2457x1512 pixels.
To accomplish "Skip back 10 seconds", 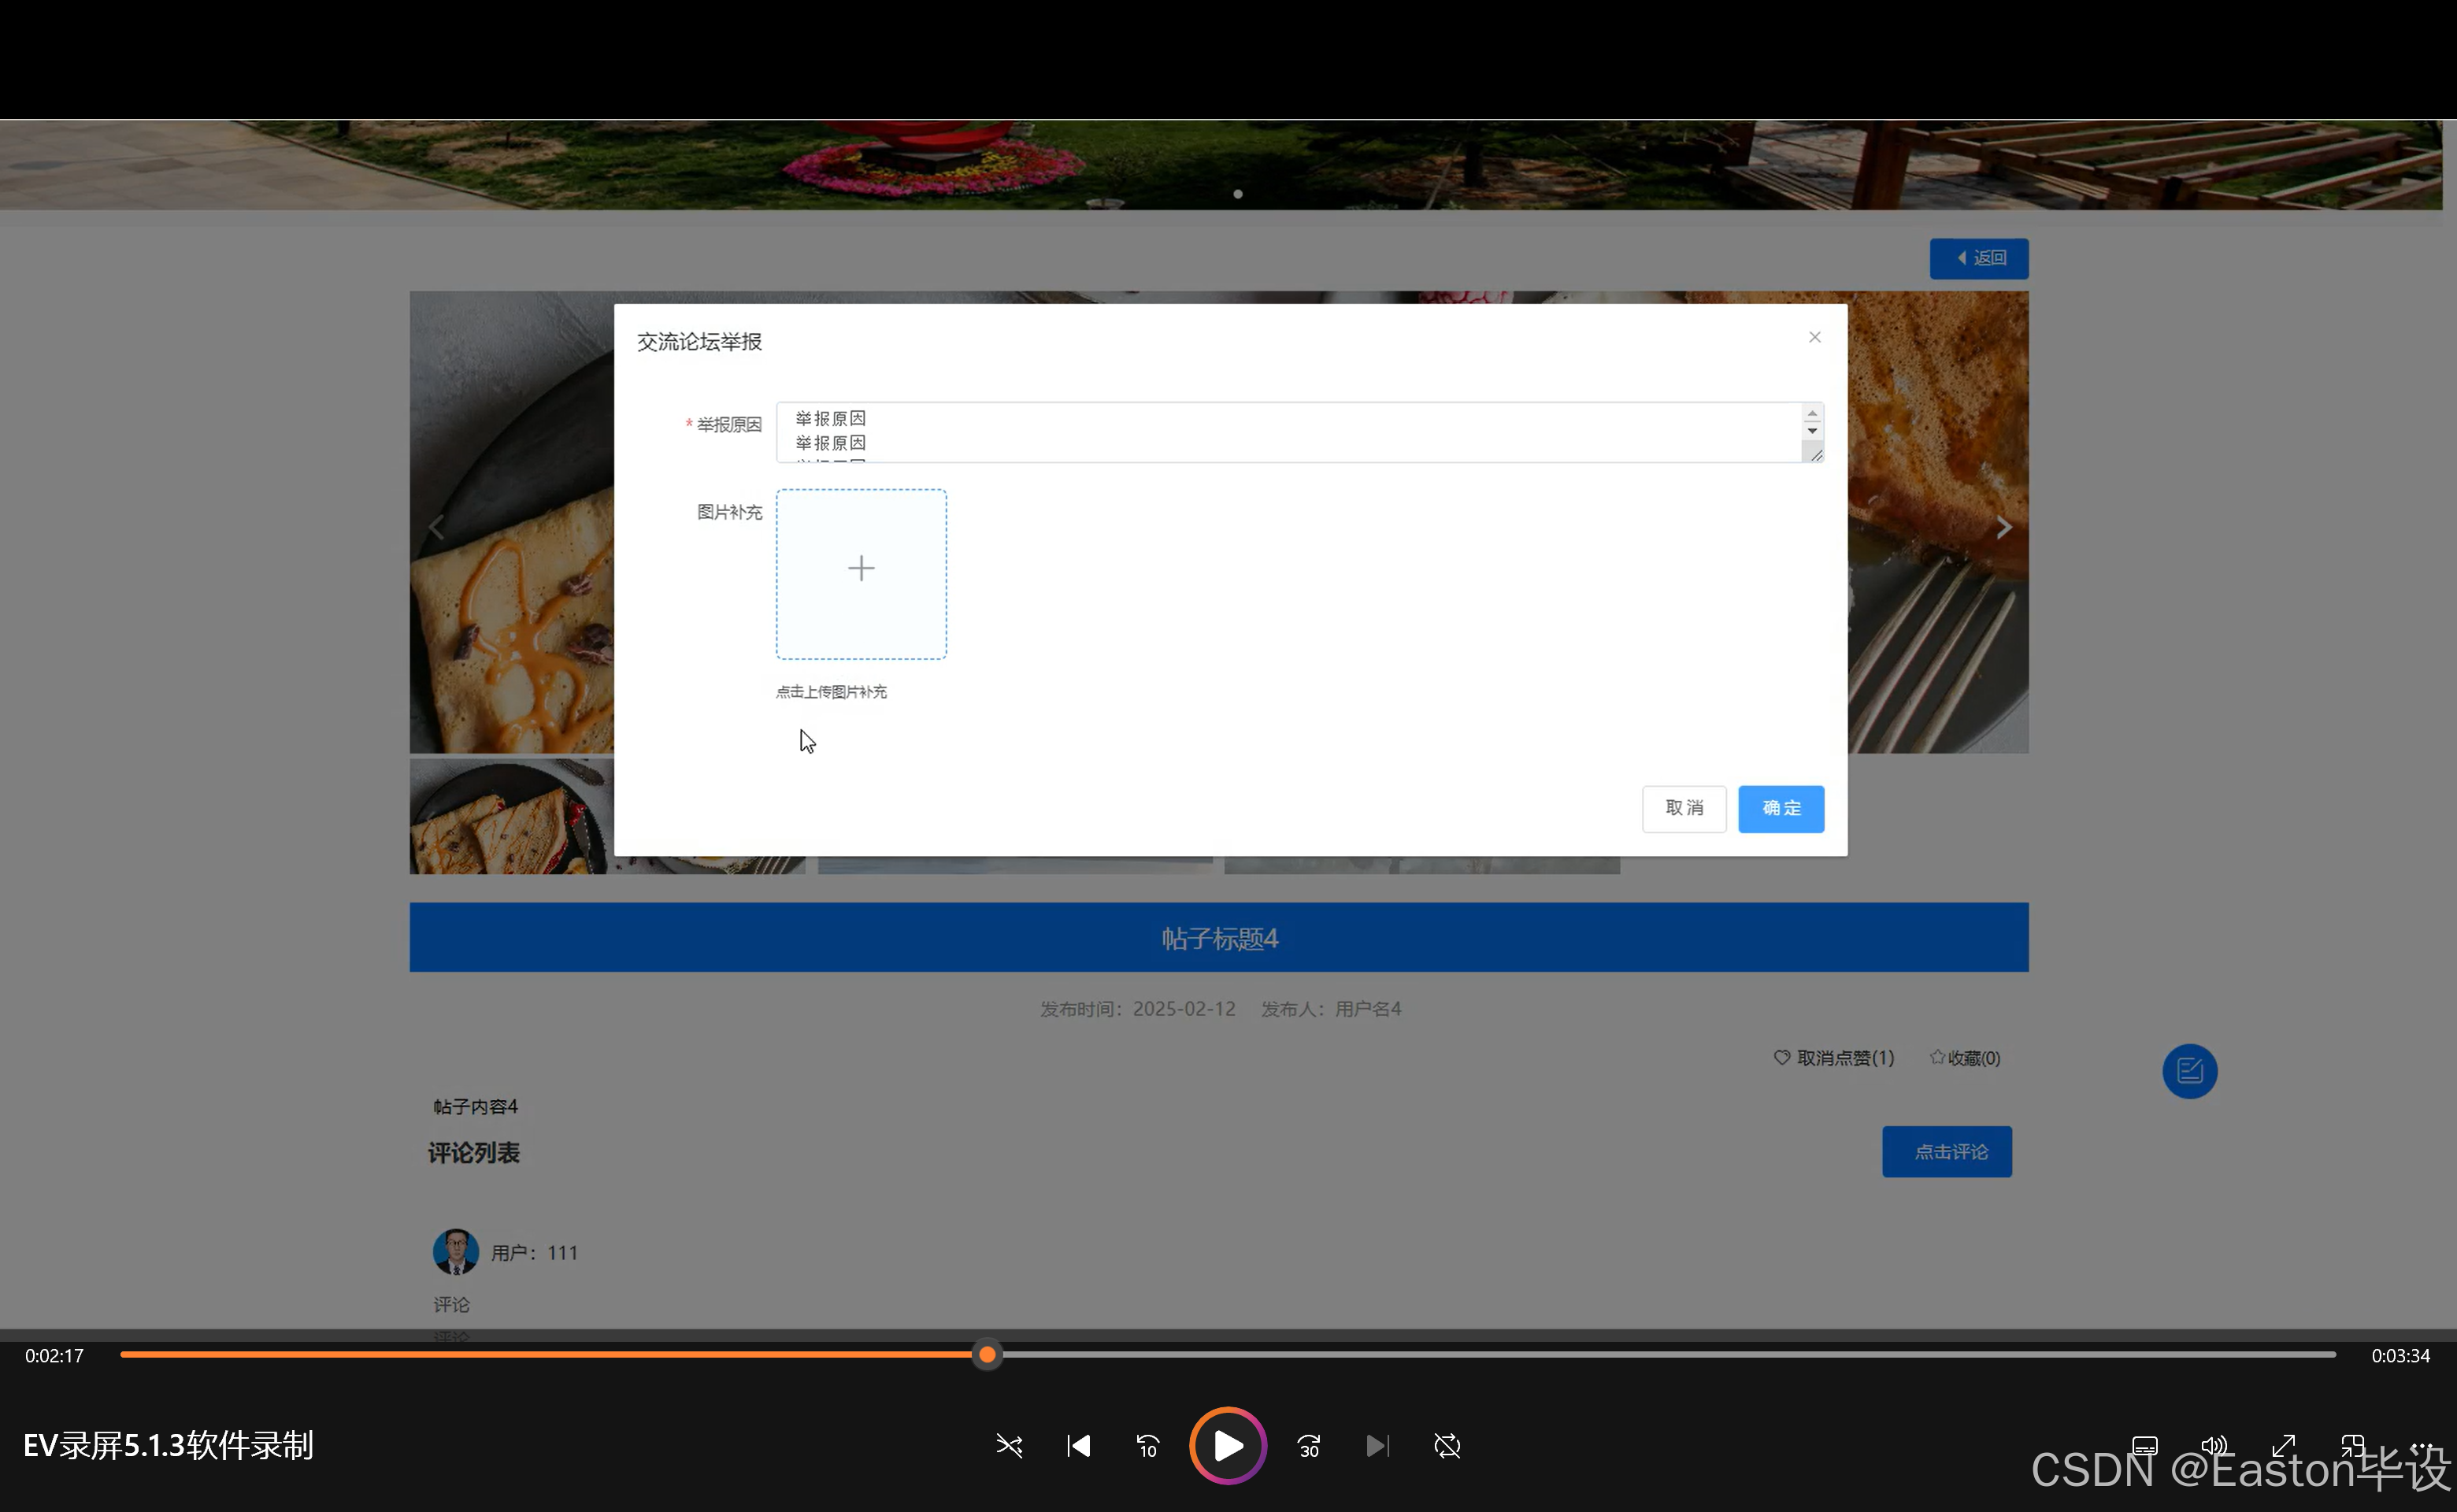I will [x=1147, y=1446].
